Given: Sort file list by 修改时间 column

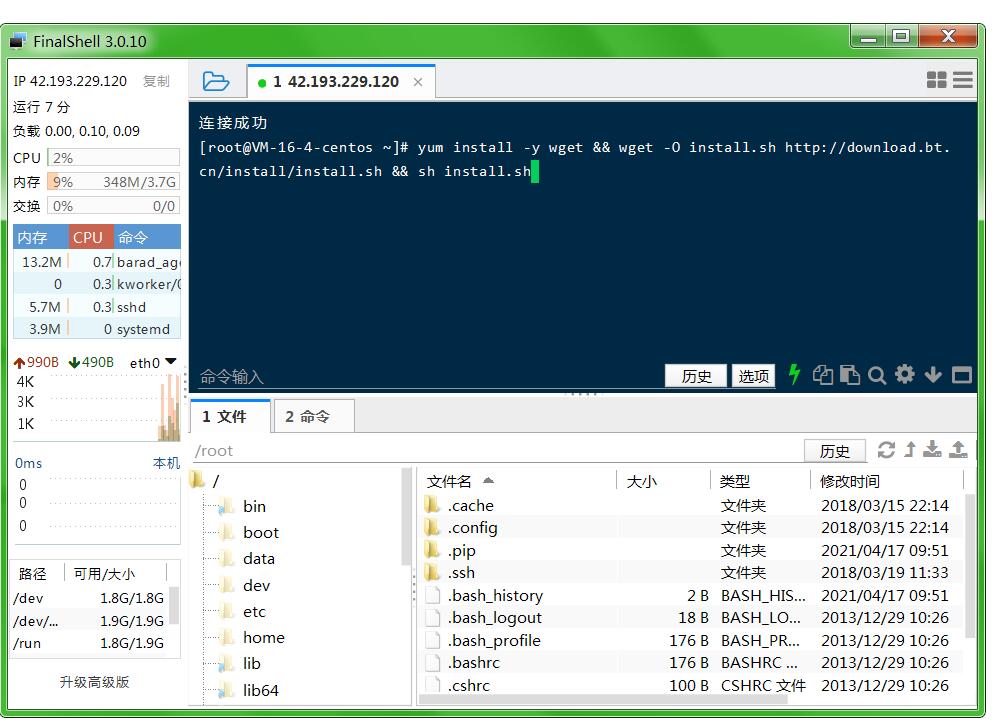Looking at the screenshot, I should [x=850, y=481].
